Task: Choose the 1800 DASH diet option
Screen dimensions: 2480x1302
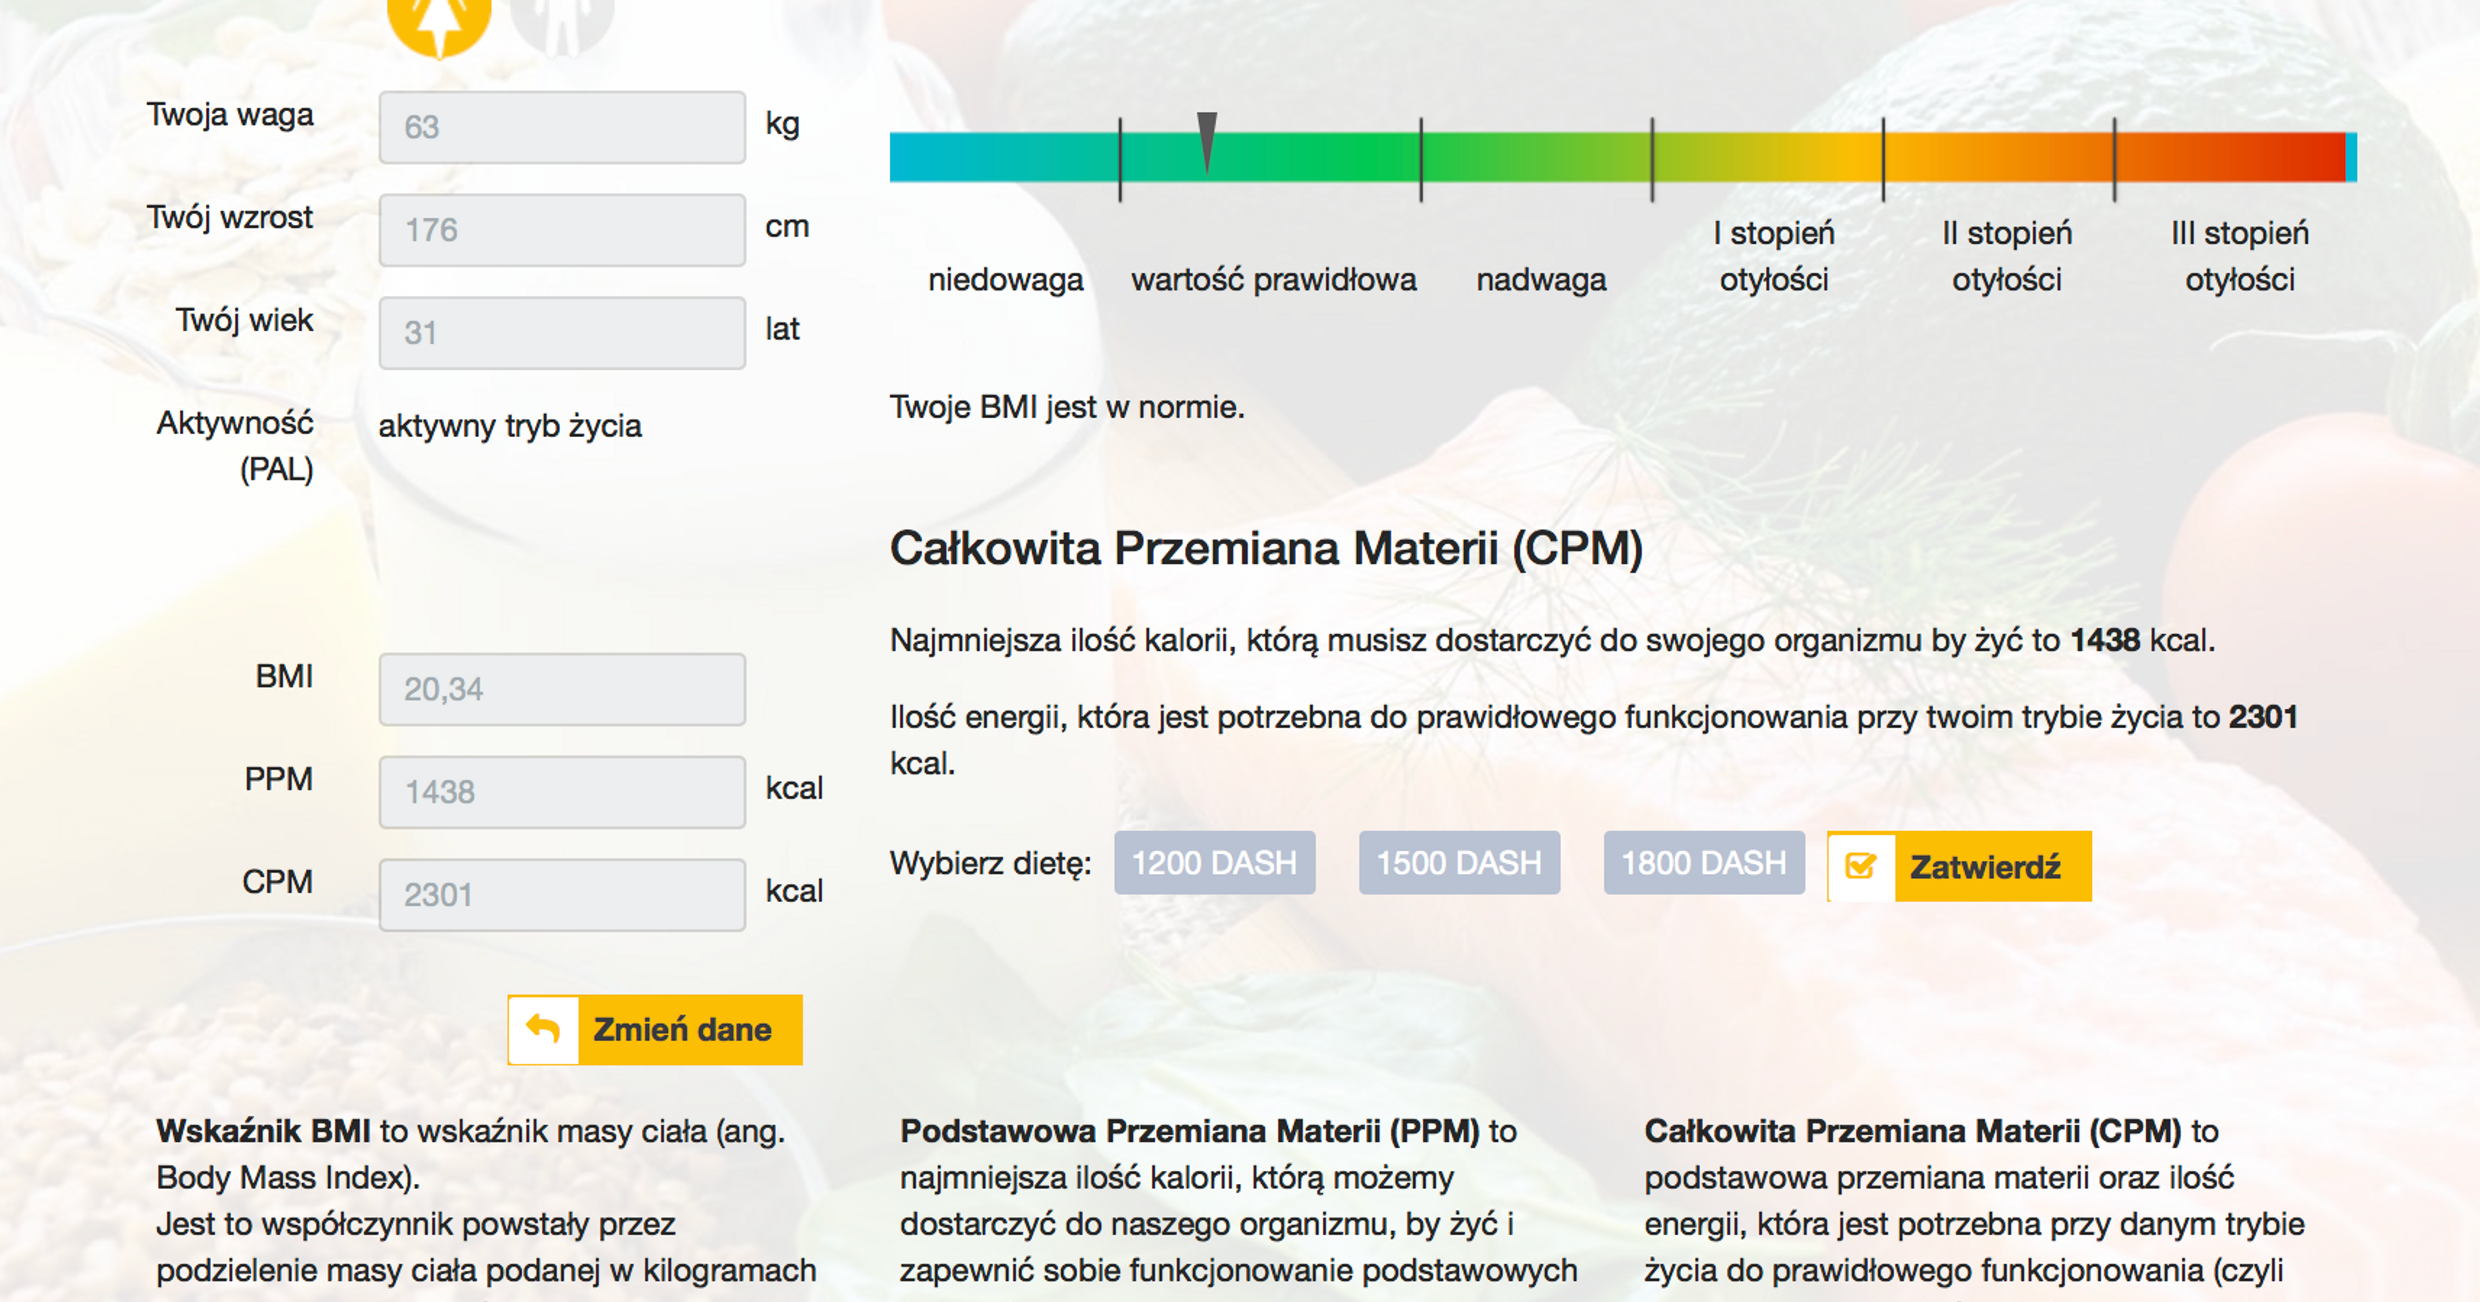Action: [1703, 863]
